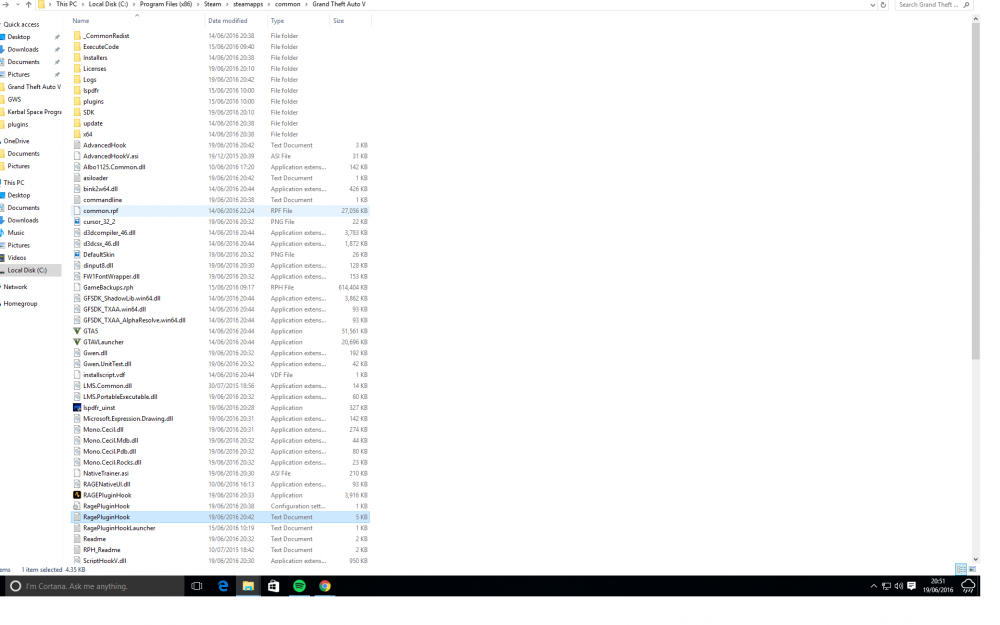Open Microsoft Edge from the taskbar
1000x625 pixels.
click(x=223, y=585)
